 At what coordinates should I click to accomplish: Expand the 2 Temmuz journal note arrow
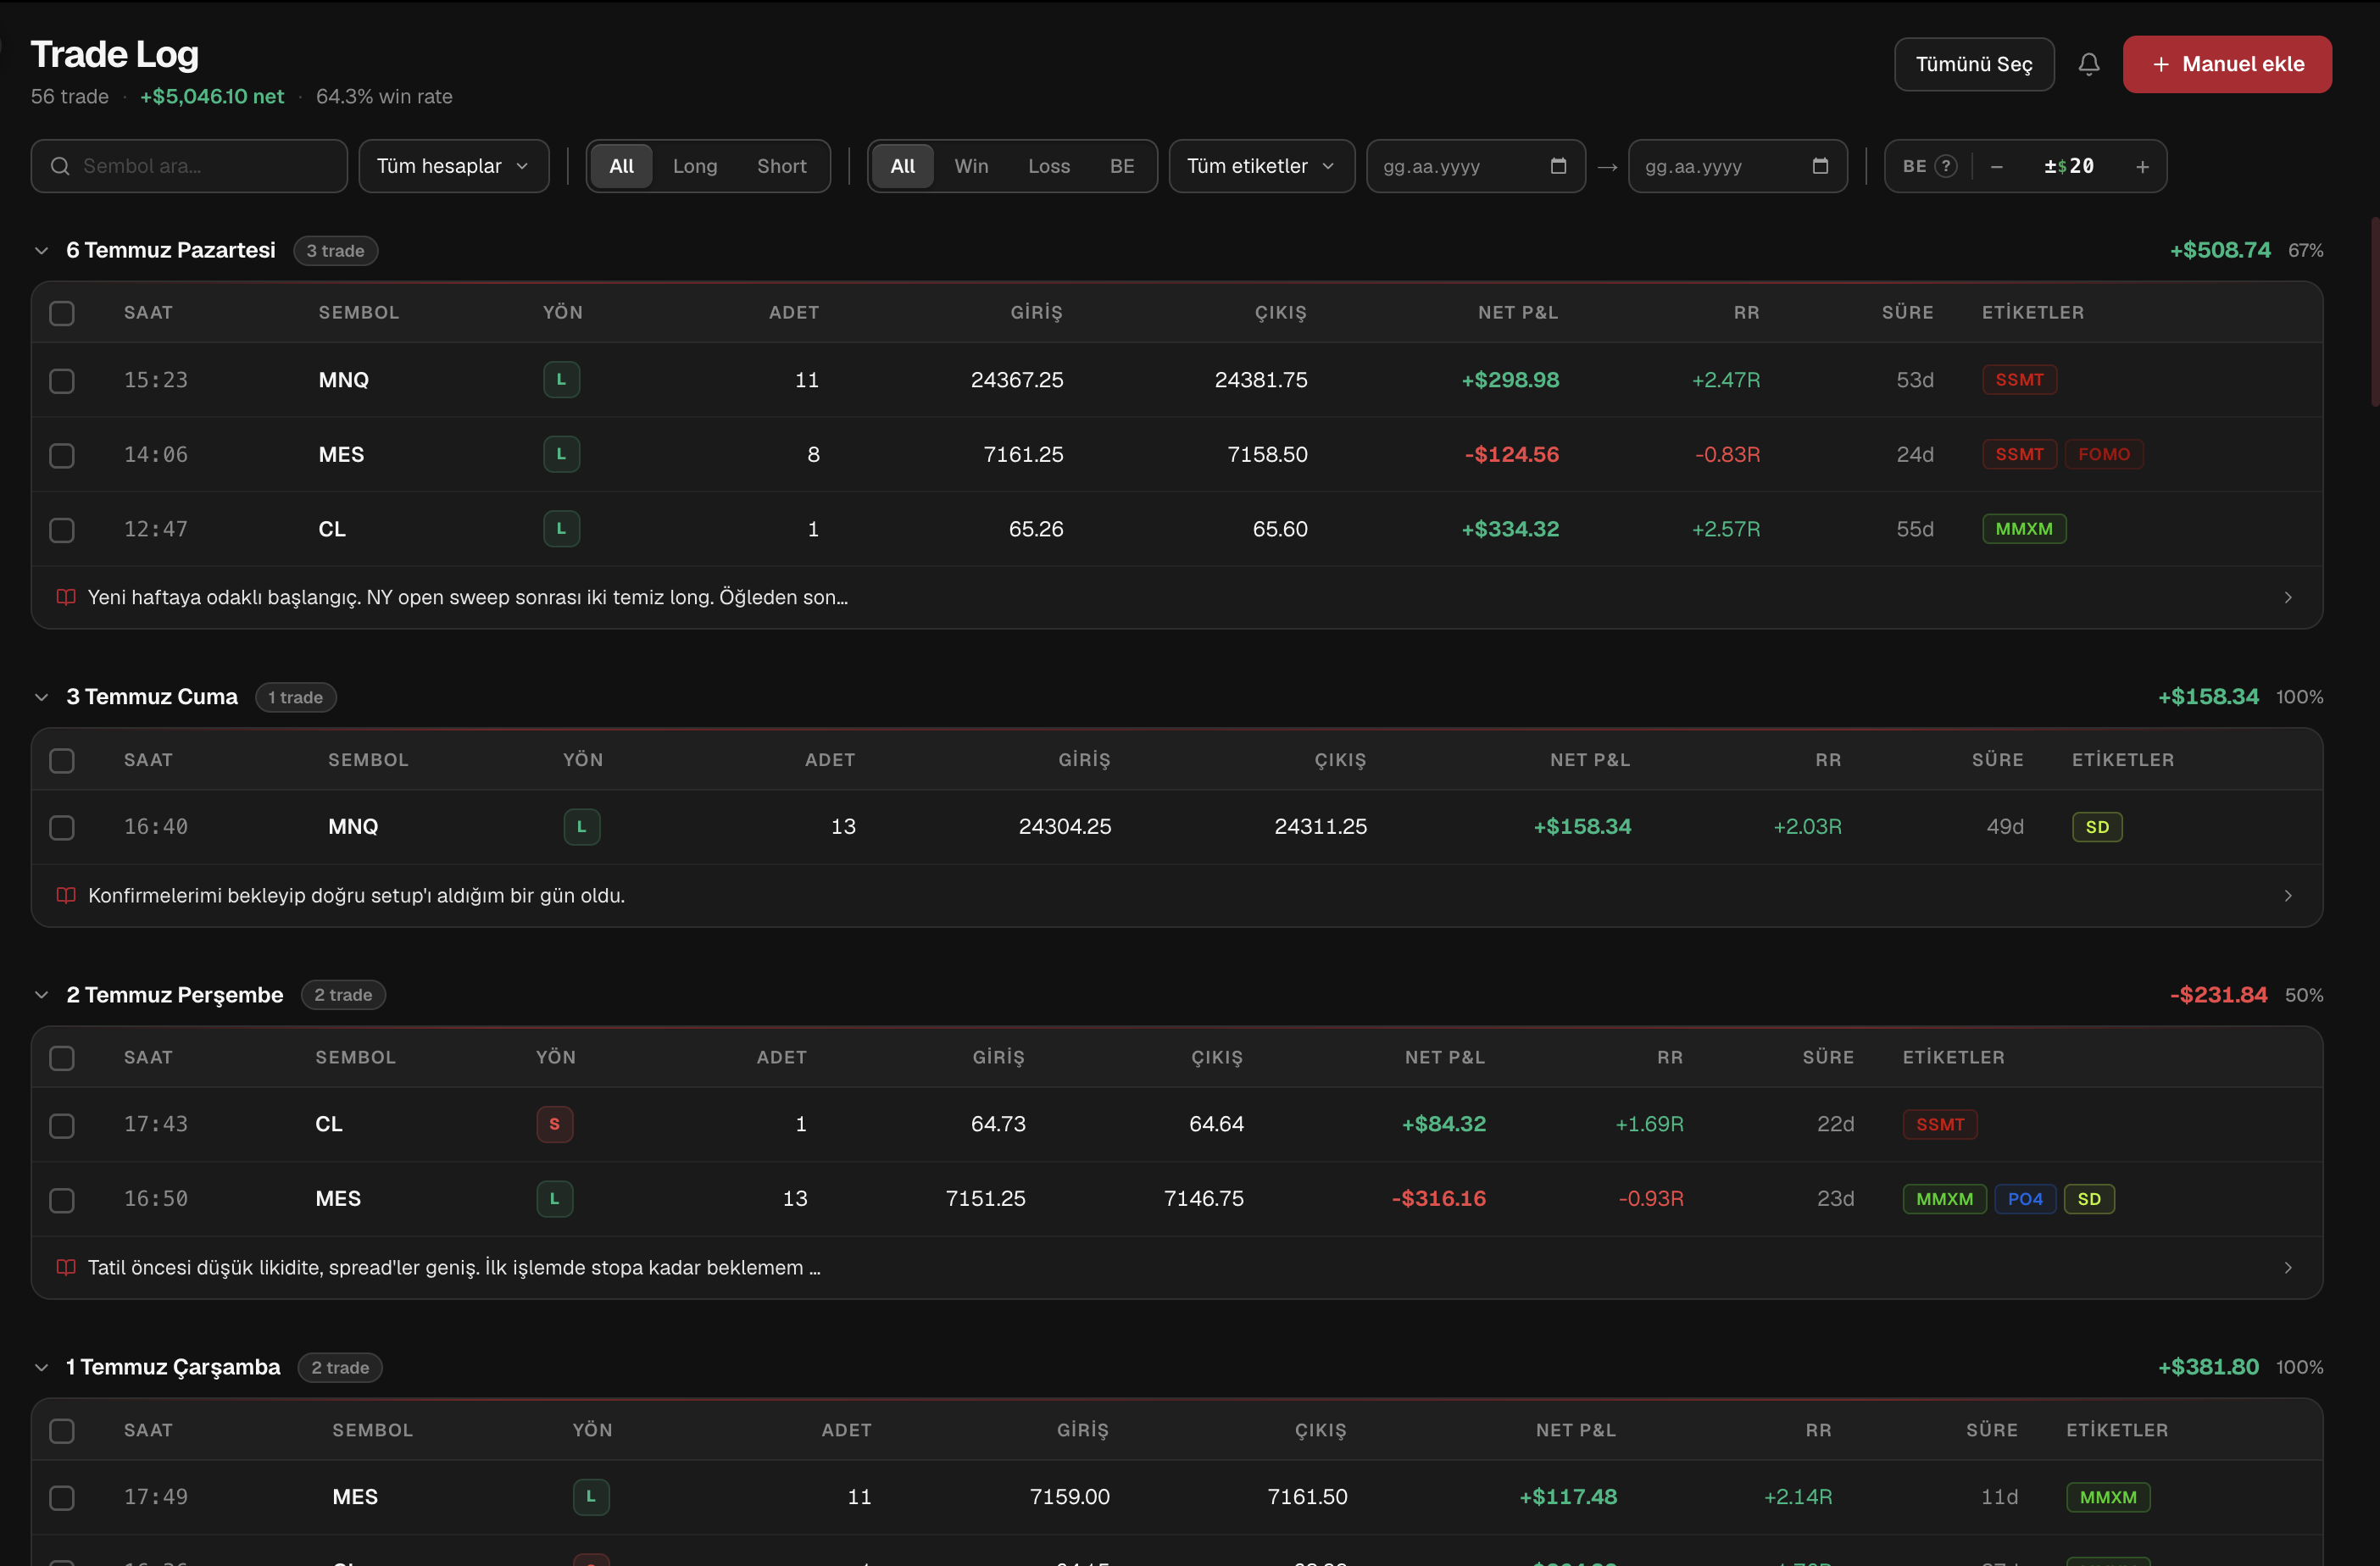pos(2288,1267)
